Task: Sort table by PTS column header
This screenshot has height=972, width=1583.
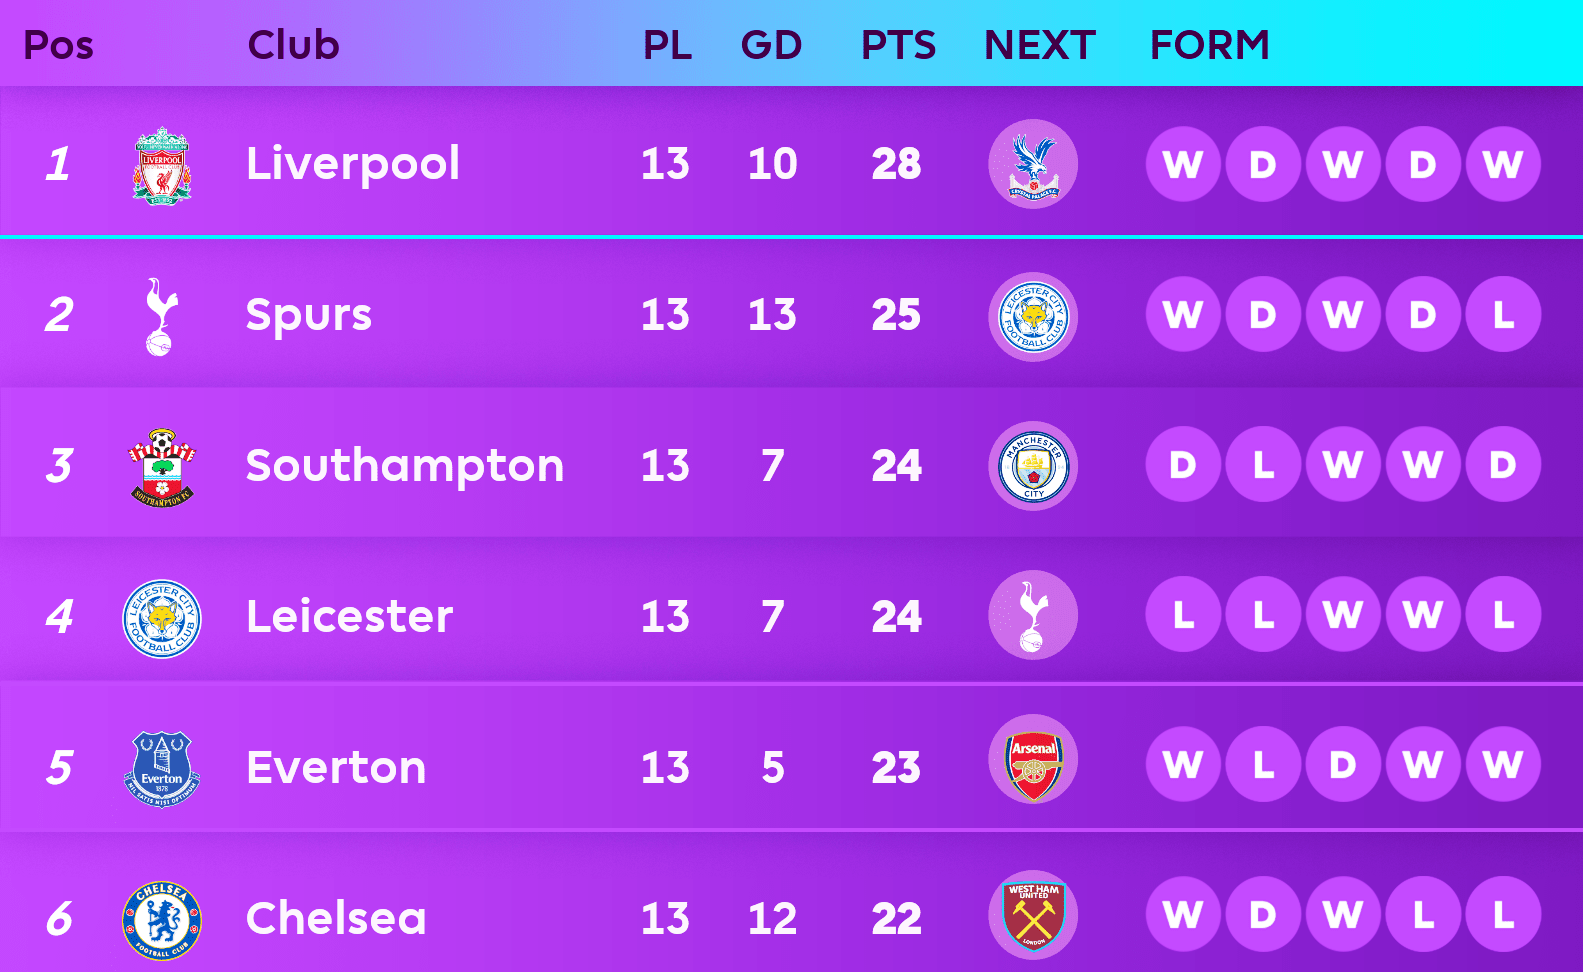Action: (x=898, y=45)
